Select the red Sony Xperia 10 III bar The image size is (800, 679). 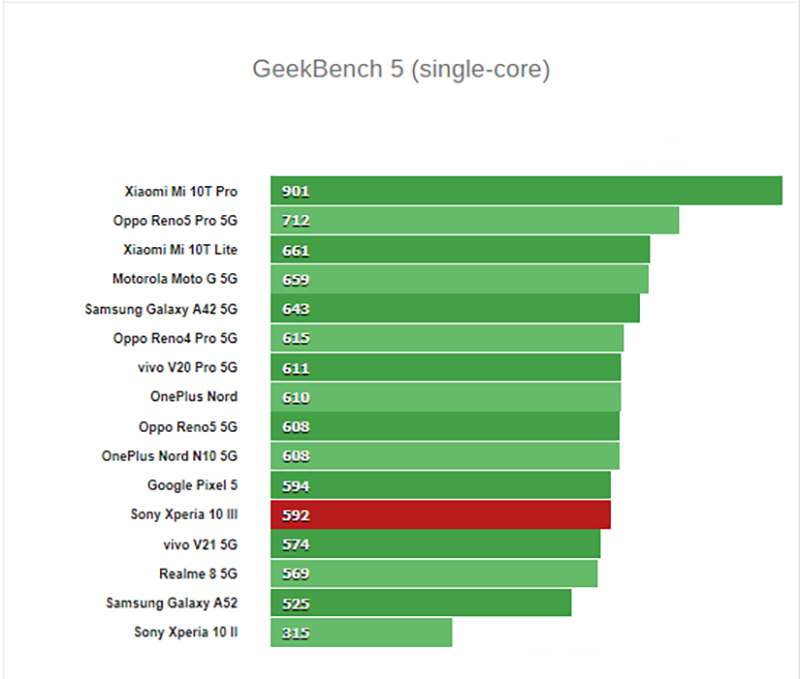click(440, 515)
